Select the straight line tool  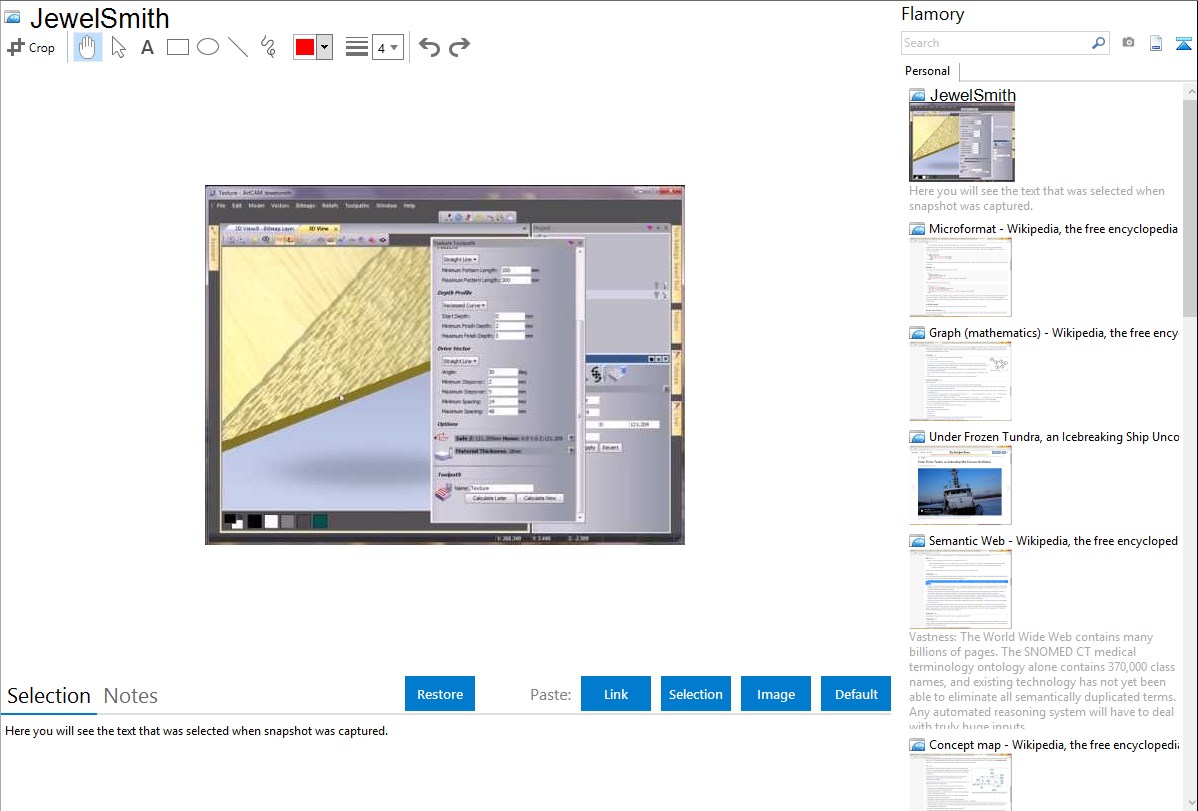[x=238, y=47]
